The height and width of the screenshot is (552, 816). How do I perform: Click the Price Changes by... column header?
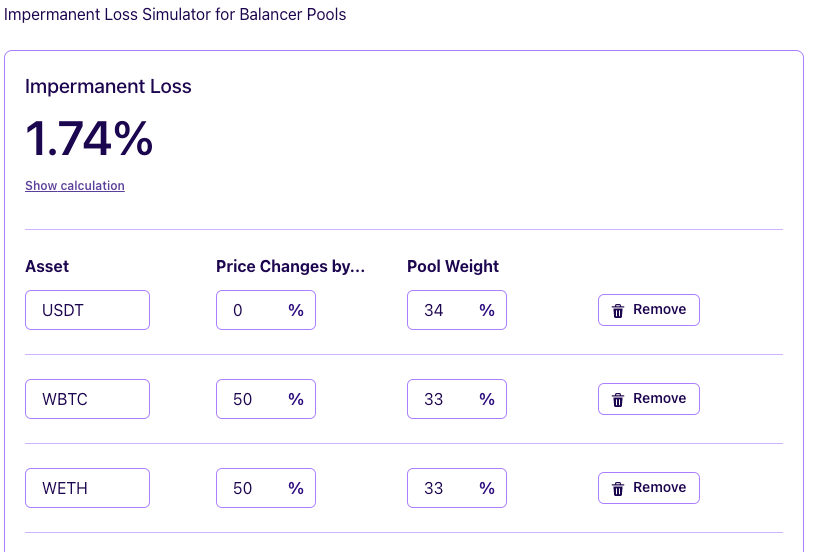290,266
